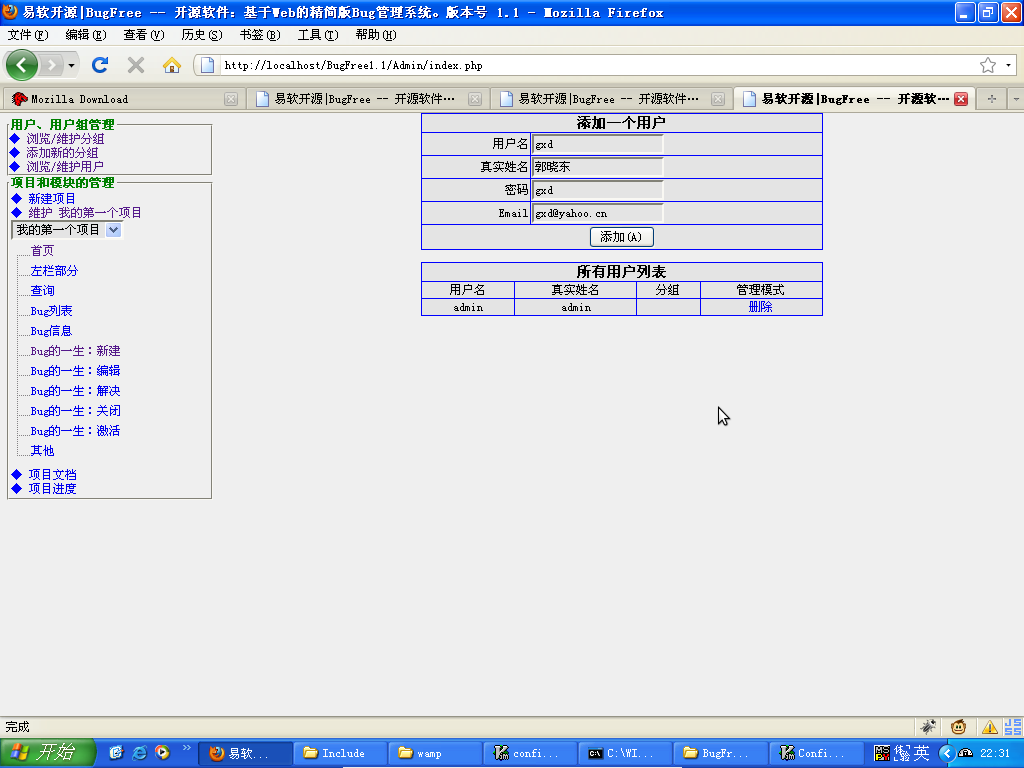The image size is (1024, 768).
Task: Go back with the green back arrow
Action: click(22, 65)
